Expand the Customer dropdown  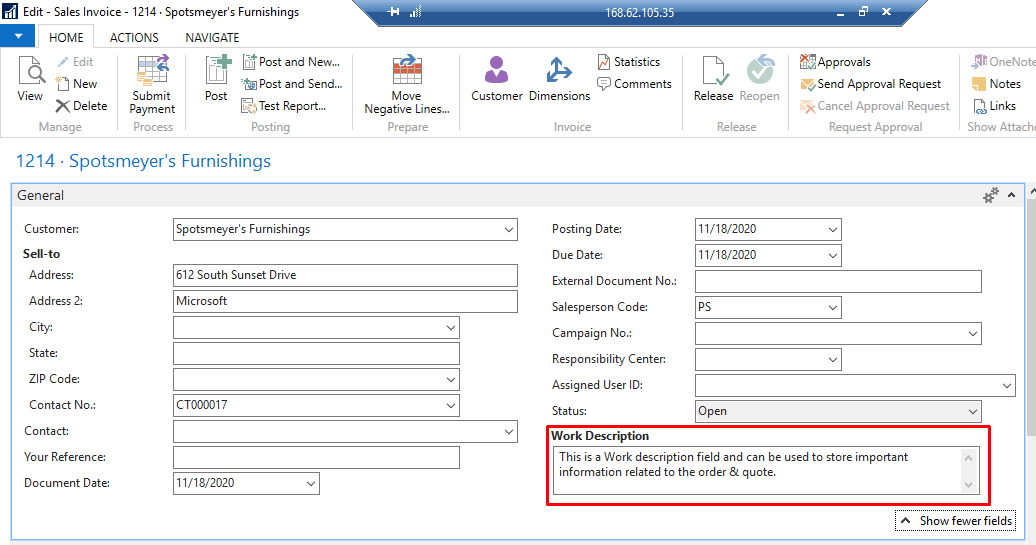[x=509, y=230]
